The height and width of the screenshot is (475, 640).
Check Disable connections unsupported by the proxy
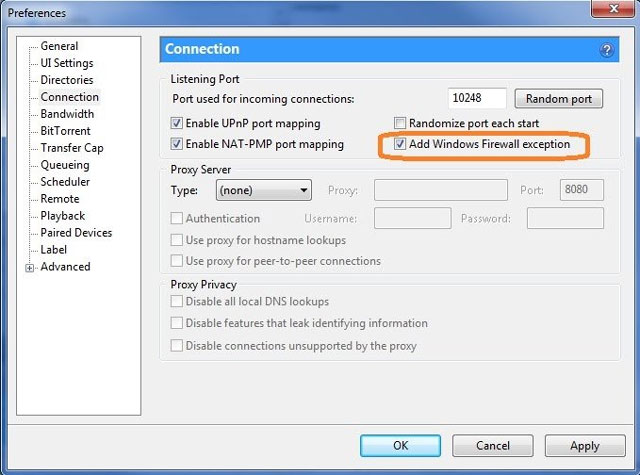pyautogui.click(x=176, y=345)
